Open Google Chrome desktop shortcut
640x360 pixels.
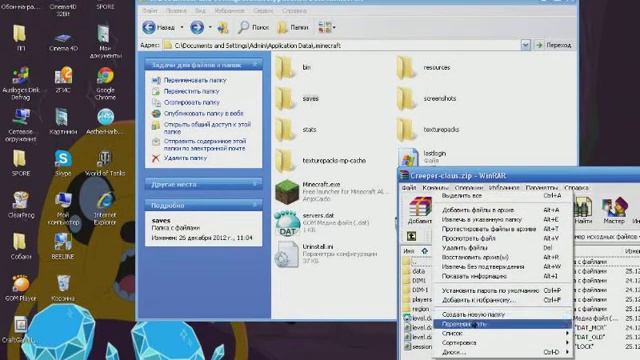tap(105, 83)
